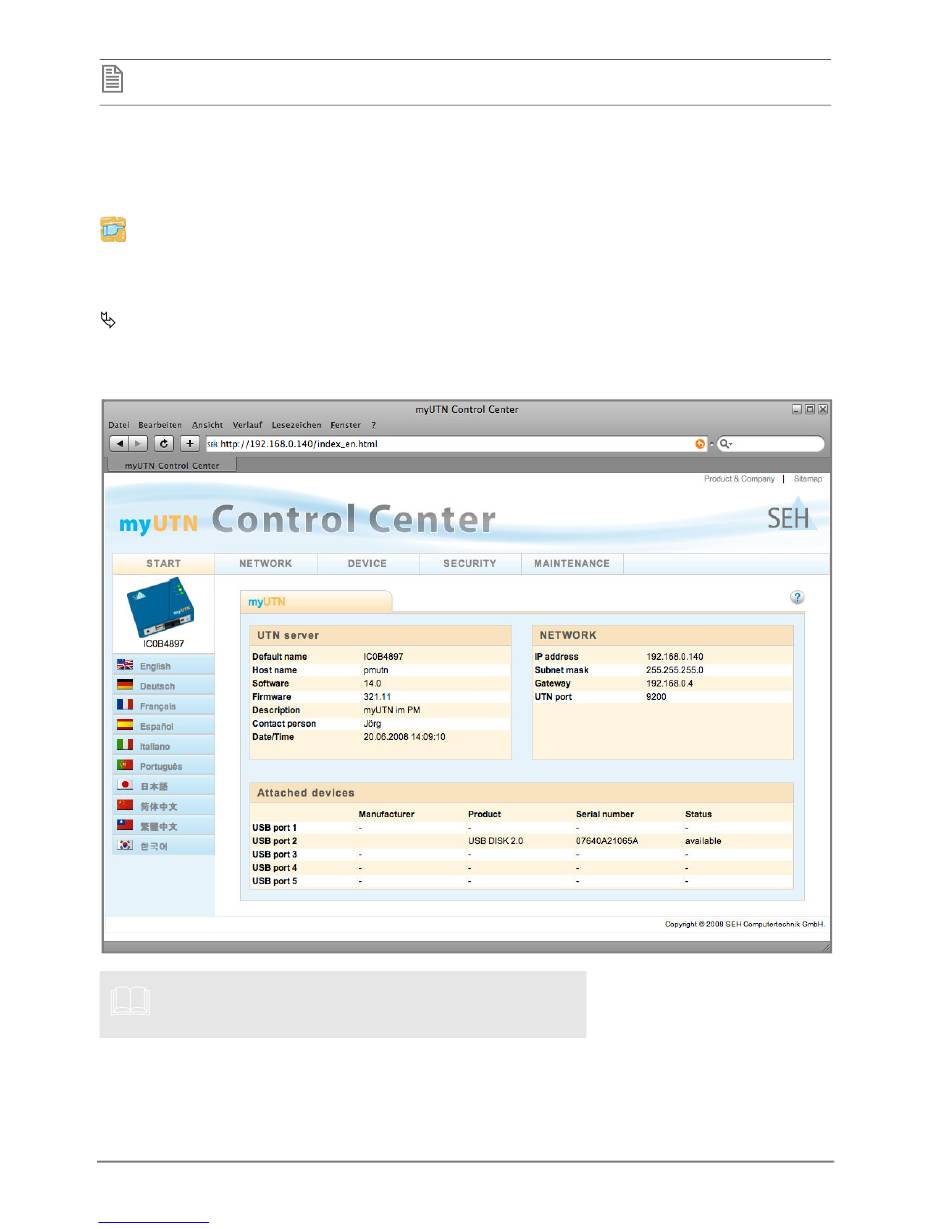Switch to Korean (한국어) language flag

point(125,846)
